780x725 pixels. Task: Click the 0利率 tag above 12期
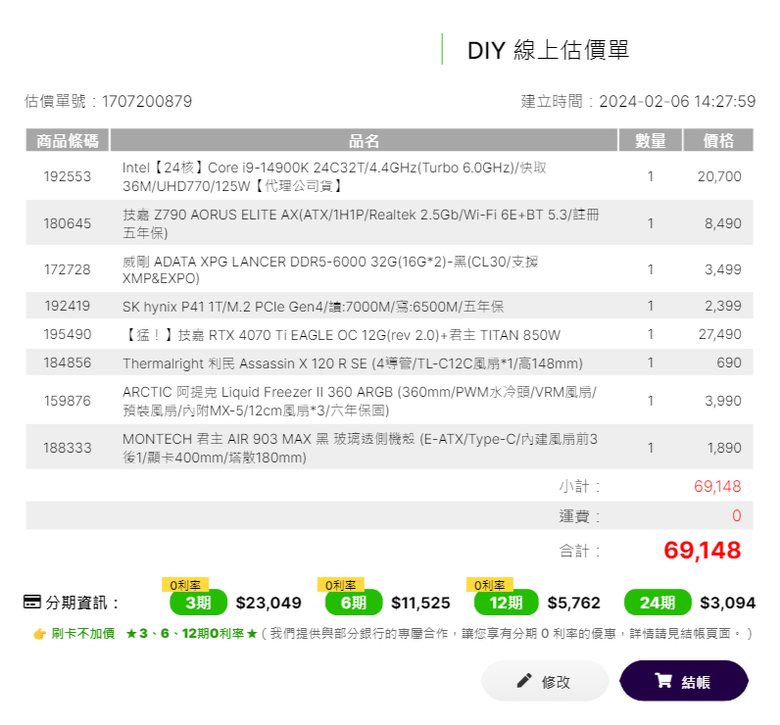click(x=489, y=585)
